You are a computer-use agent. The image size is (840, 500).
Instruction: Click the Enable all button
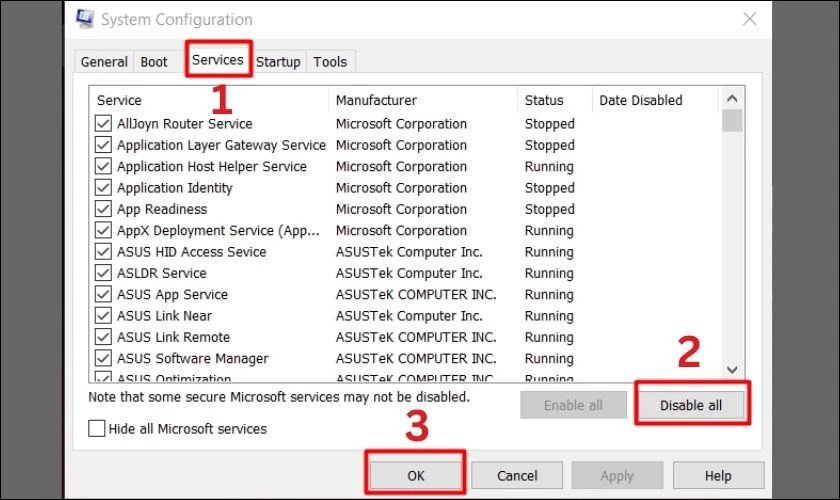[x=573, y=405]
